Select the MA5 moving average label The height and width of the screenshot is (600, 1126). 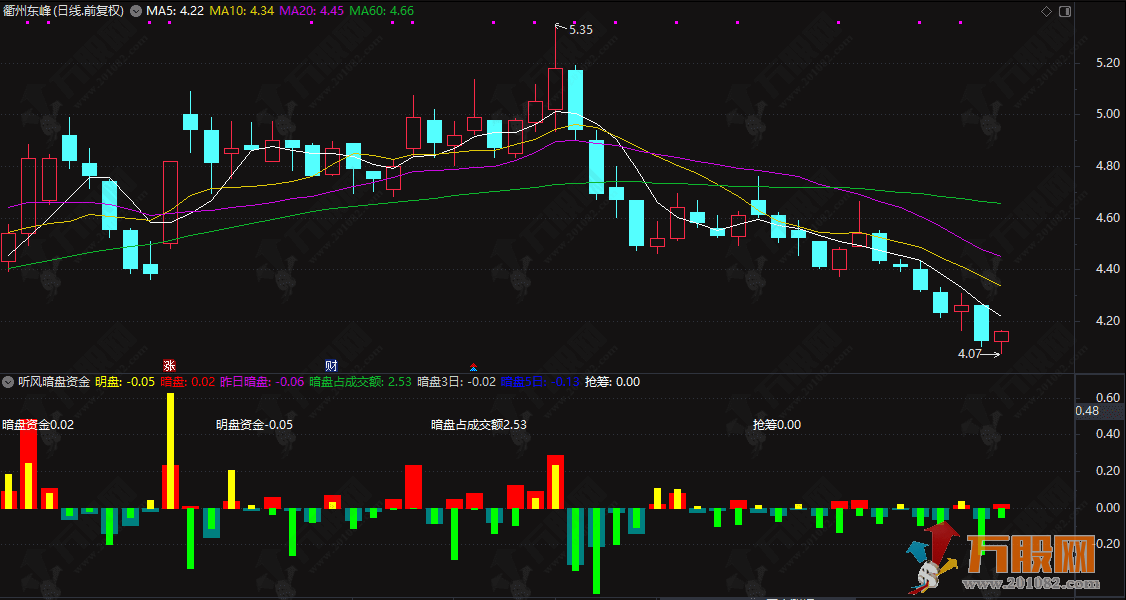[x=175, y=11]
